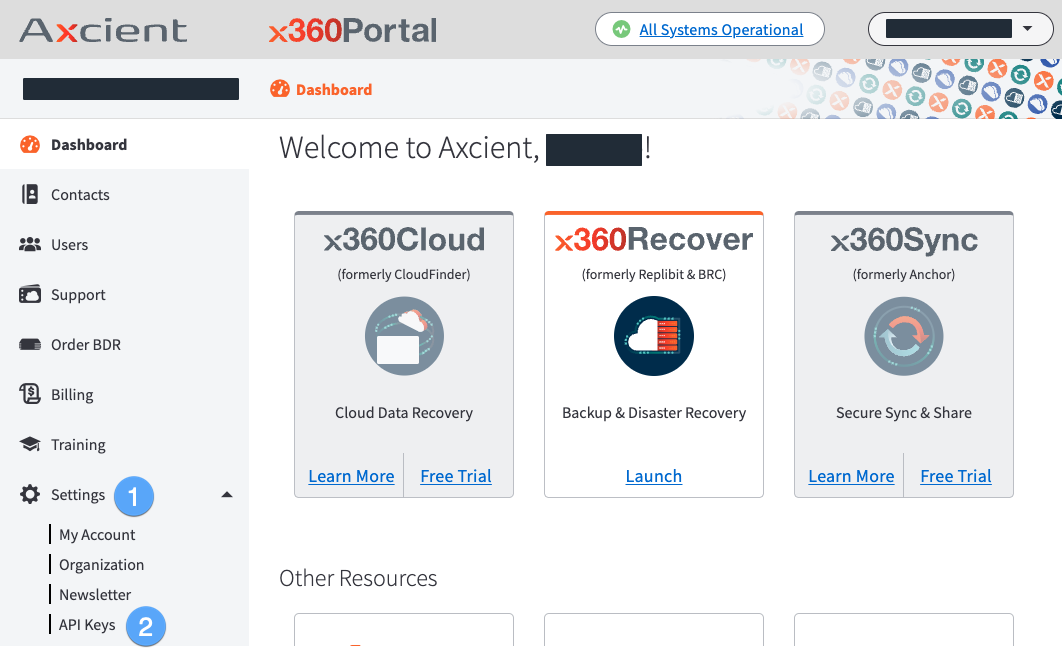Image resolution: width=1062 pixels, height=649 pixels.
Task: Open API Keys settings
Action: click(x=87, y=625)
